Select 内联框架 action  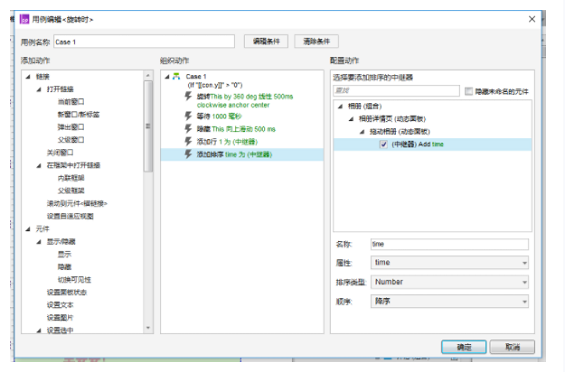(71, 178)
